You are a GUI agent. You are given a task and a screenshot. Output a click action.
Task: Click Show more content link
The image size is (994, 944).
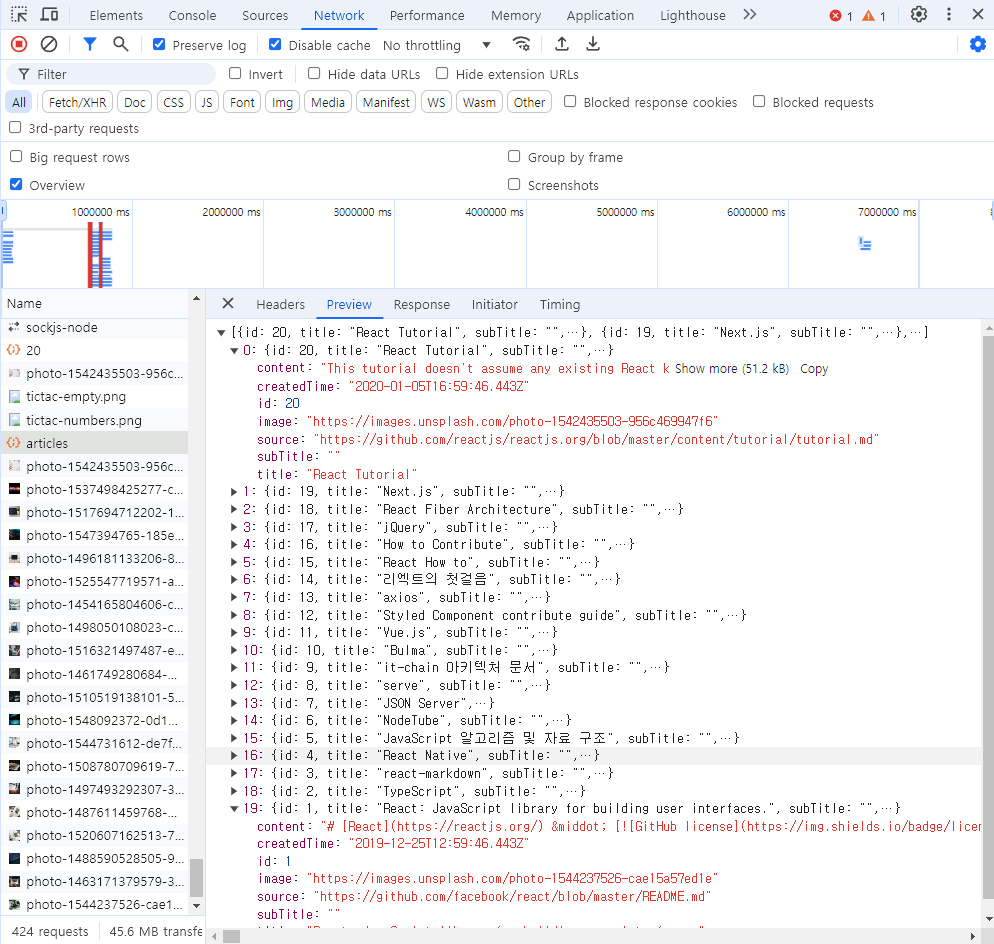[732, 369]
